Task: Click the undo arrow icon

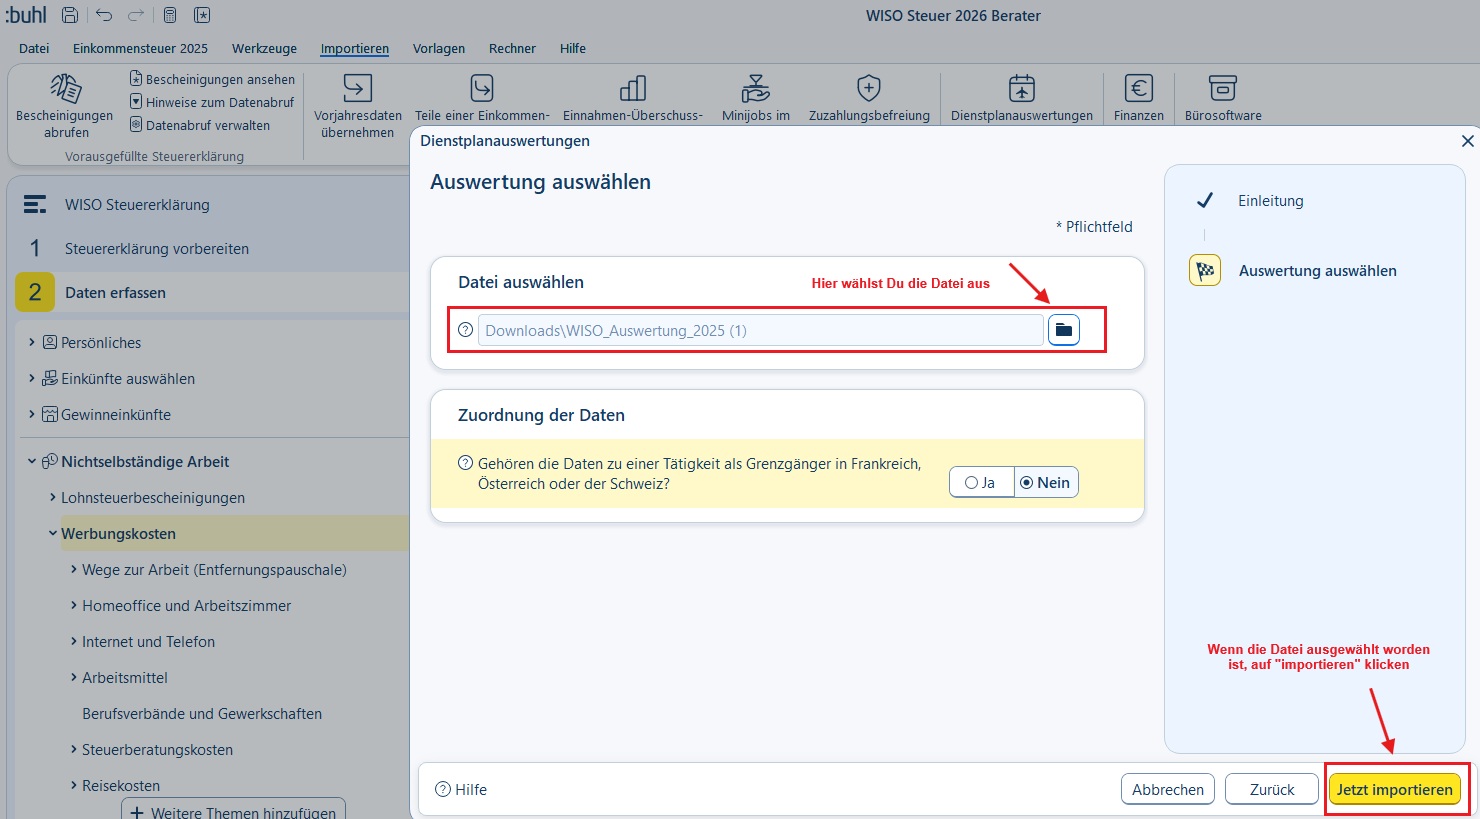Action: pos(104,15)
